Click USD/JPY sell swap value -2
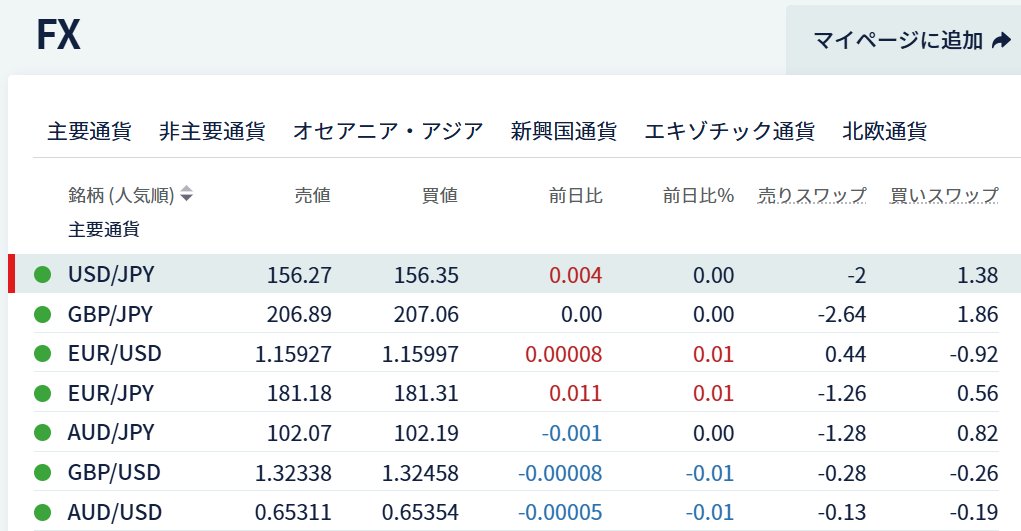This screenshot has height=531, width=1021. (x=857, y=275)
